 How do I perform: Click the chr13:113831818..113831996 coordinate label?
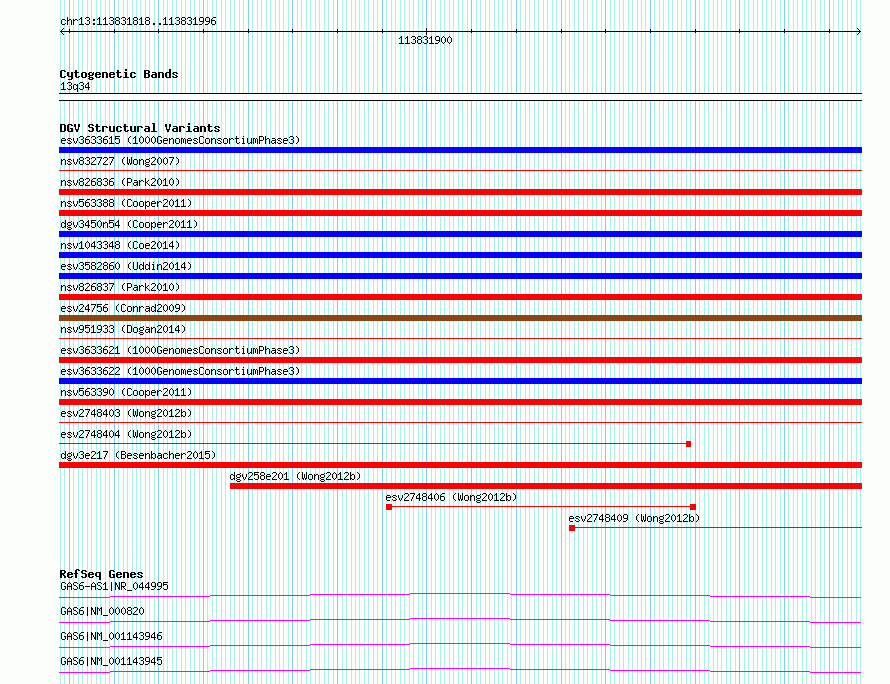(x=138, y=21)
